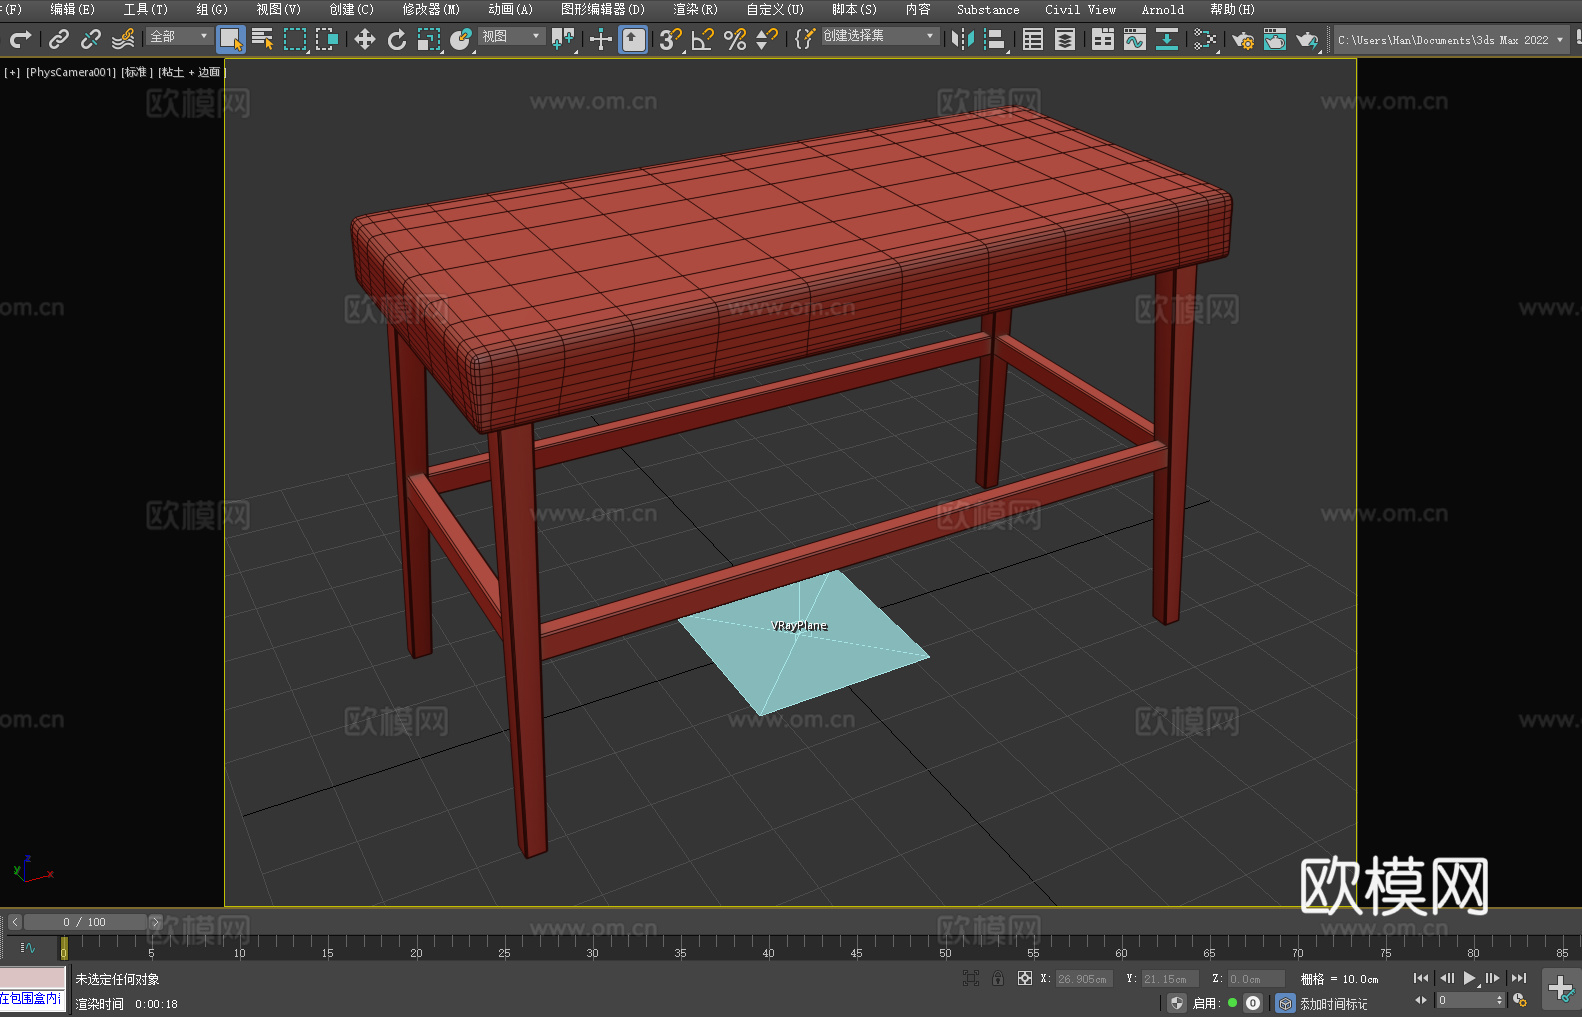Viewport: 1582px width, 1017px height.
Task: Click the Y coordinate field
Action: 1170,979
